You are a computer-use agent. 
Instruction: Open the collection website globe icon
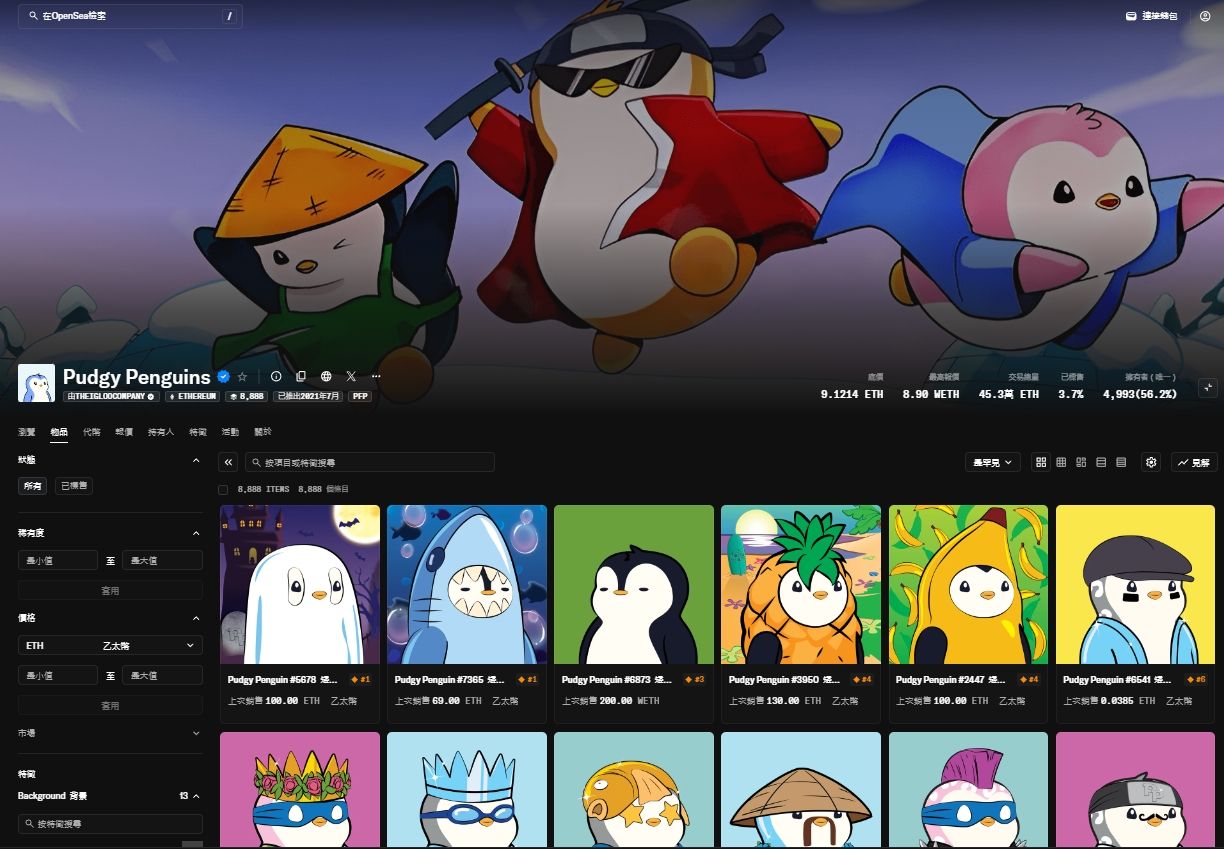[x=326, y=377]
